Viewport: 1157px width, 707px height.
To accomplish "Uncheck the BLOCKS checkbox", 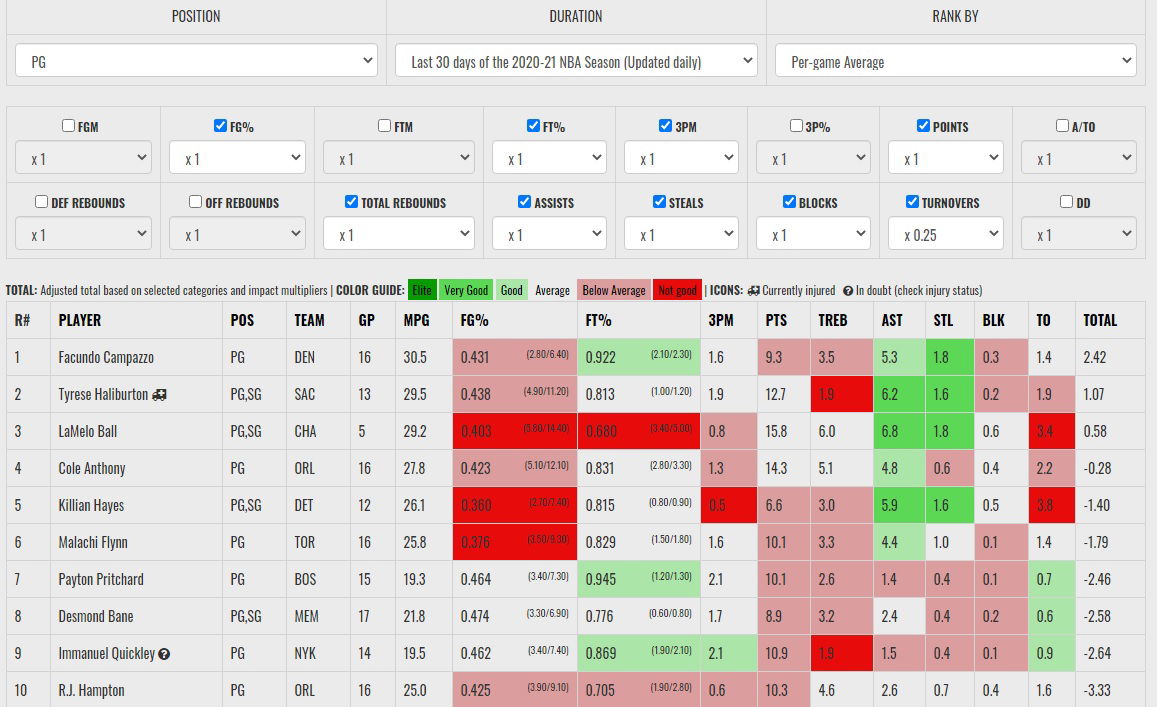I will [x=790, y=201].
